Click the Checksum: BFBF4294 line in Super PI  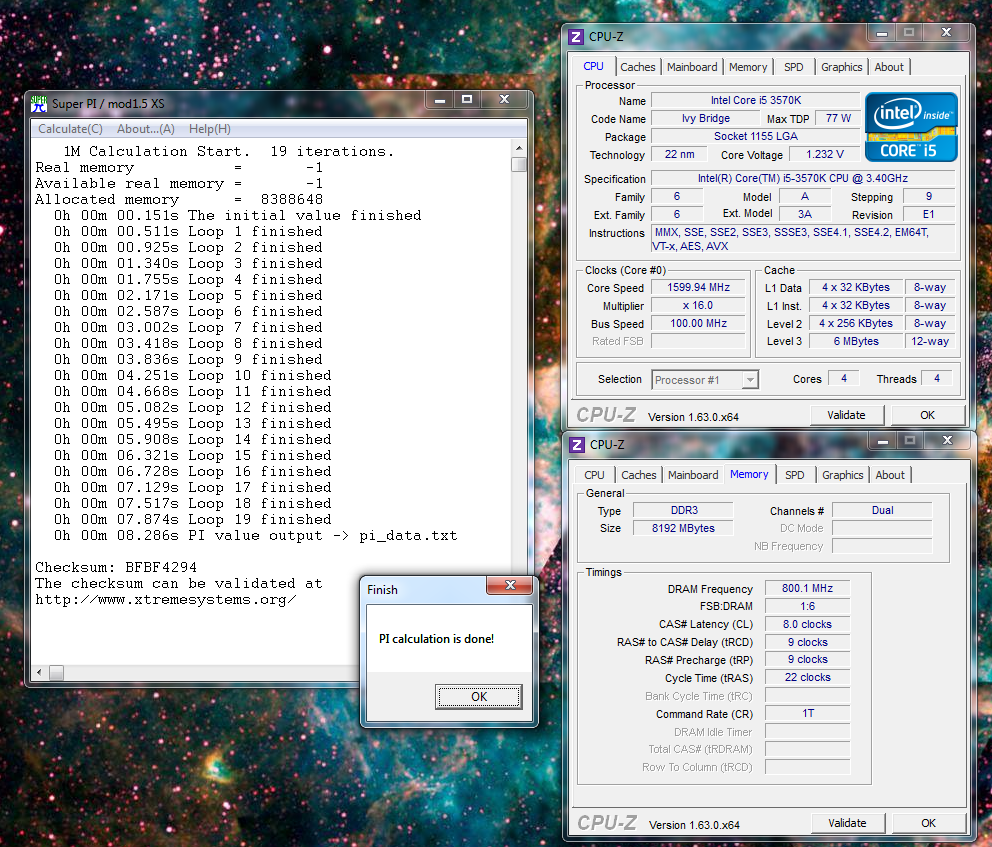(116, 567)
